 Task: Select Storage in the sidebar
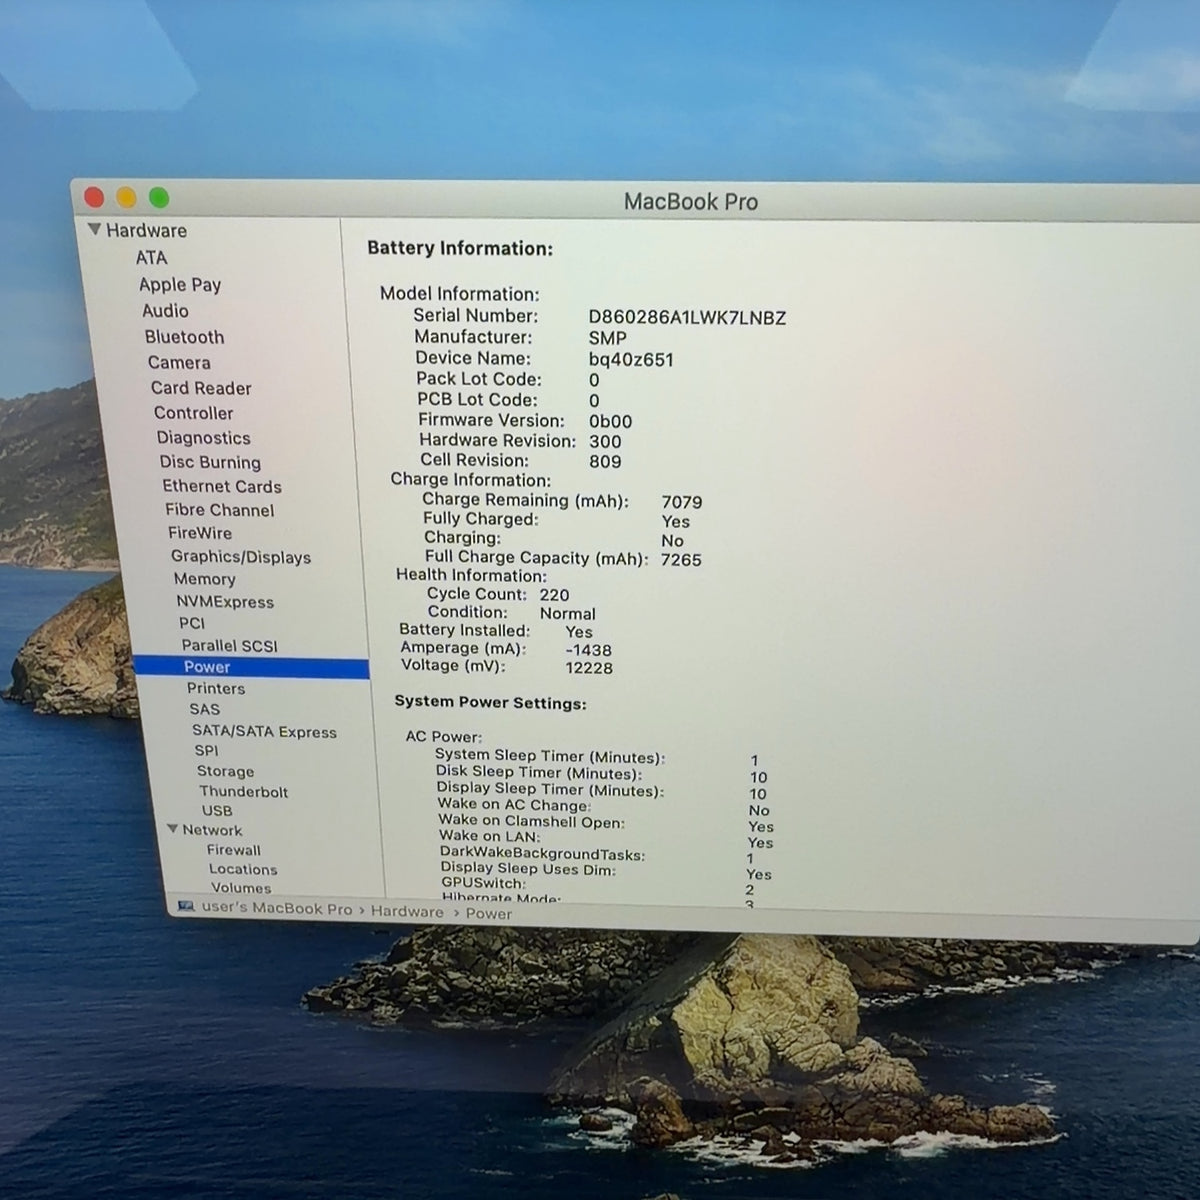coord(225,771)
